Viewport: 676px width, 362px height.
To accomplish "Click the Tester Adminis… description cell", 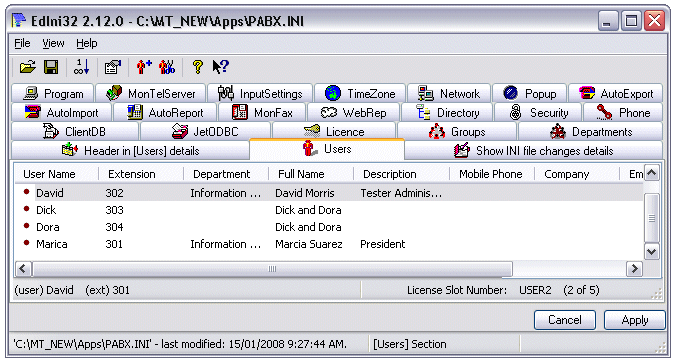I will (401, 193).
